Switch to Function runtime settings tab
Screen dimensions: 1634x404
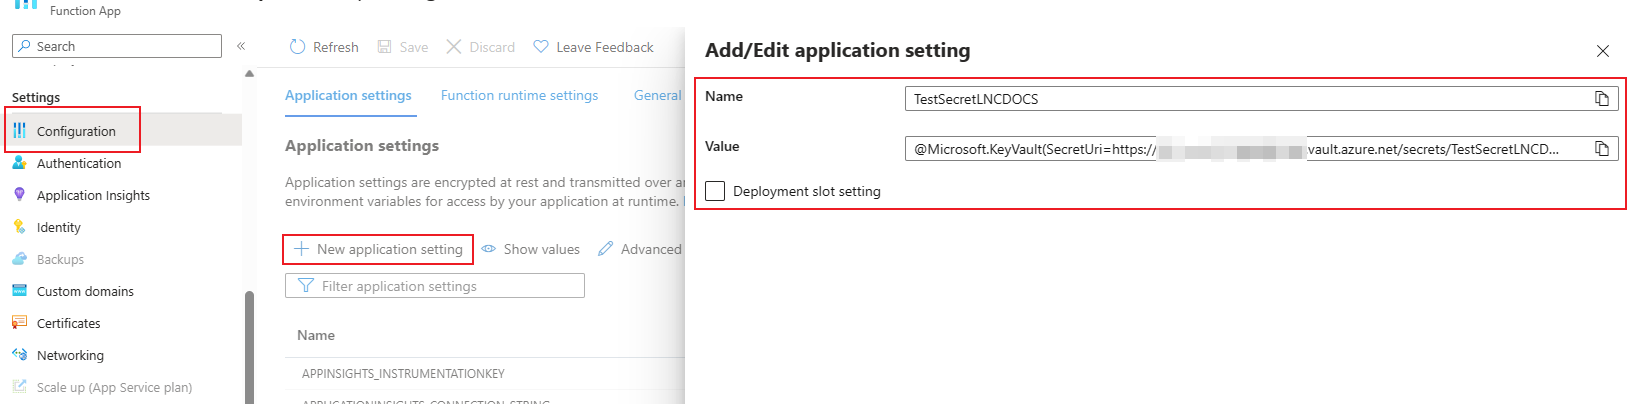click(519, 95)
